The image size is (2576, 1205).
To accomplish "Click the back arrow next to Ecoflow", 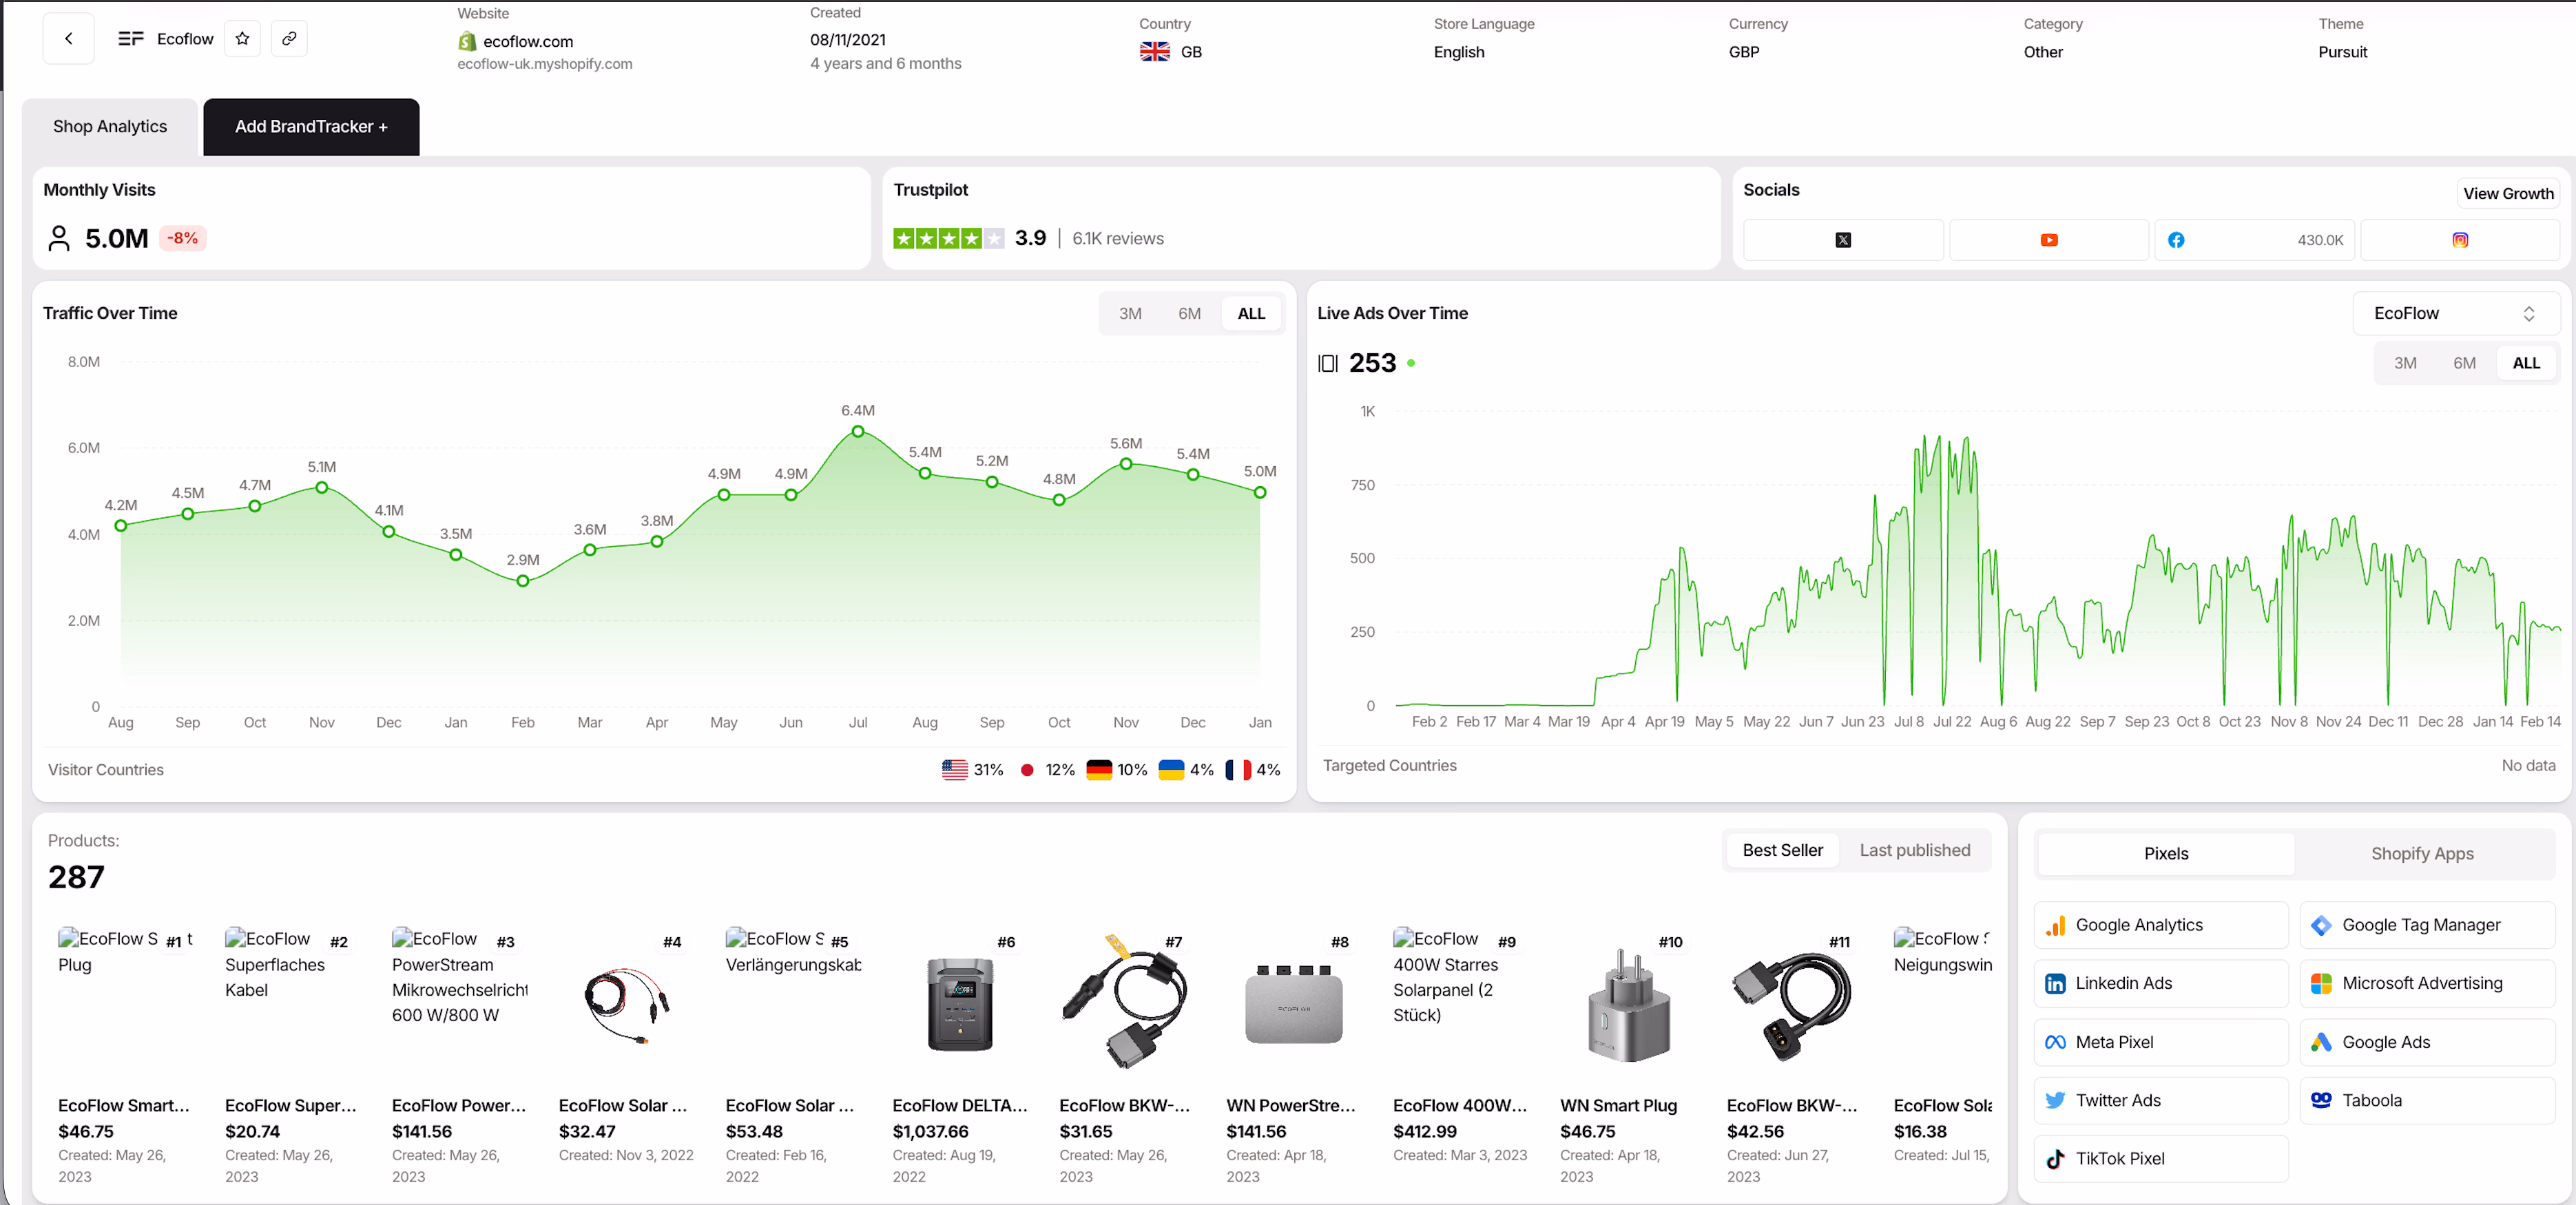I will click(x=68, y=38).
